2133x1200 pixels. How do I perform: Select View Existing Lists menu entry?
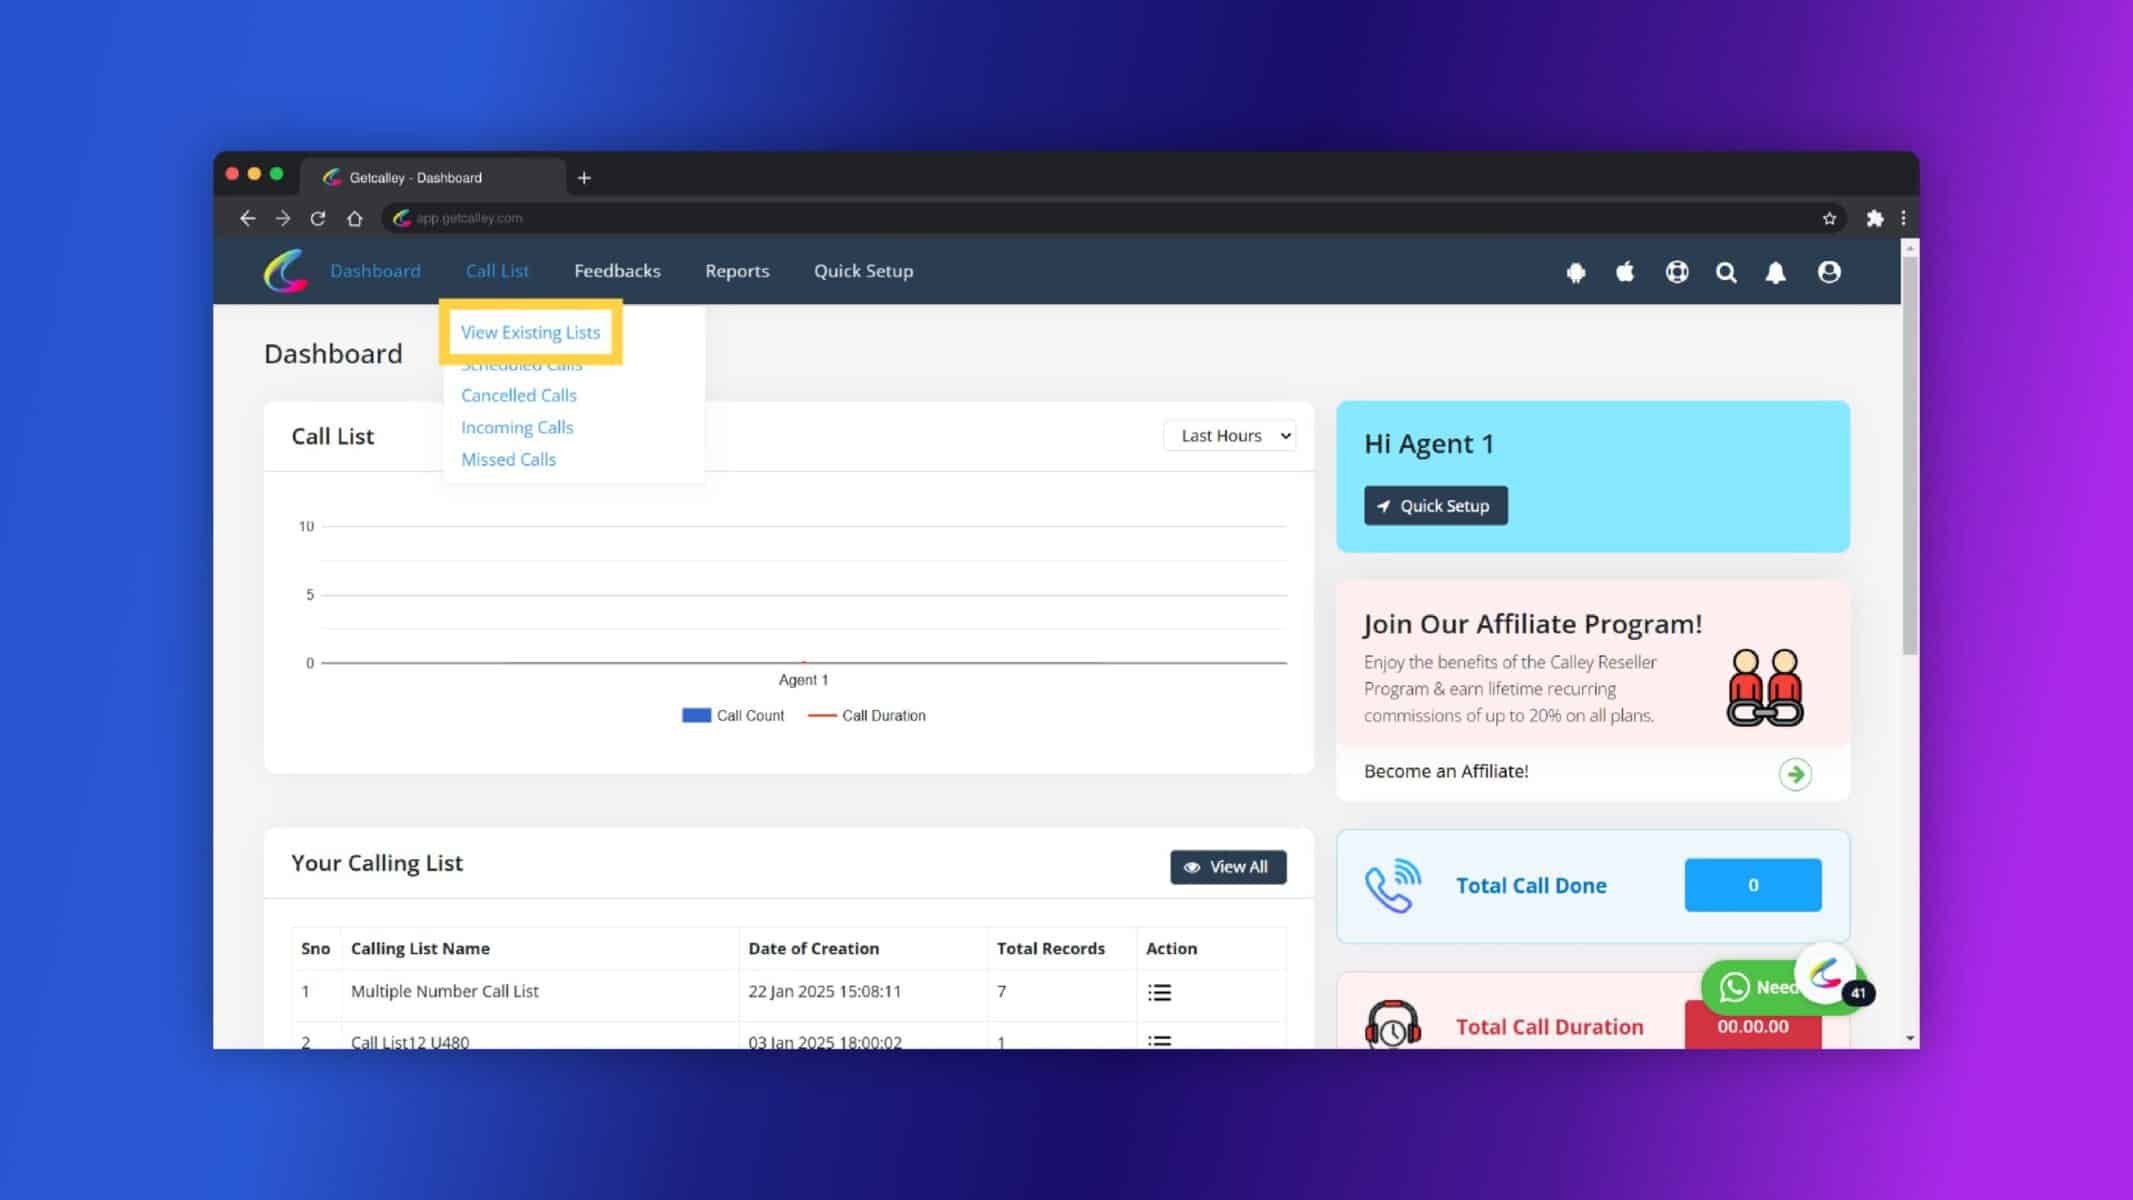click(530, 332)
